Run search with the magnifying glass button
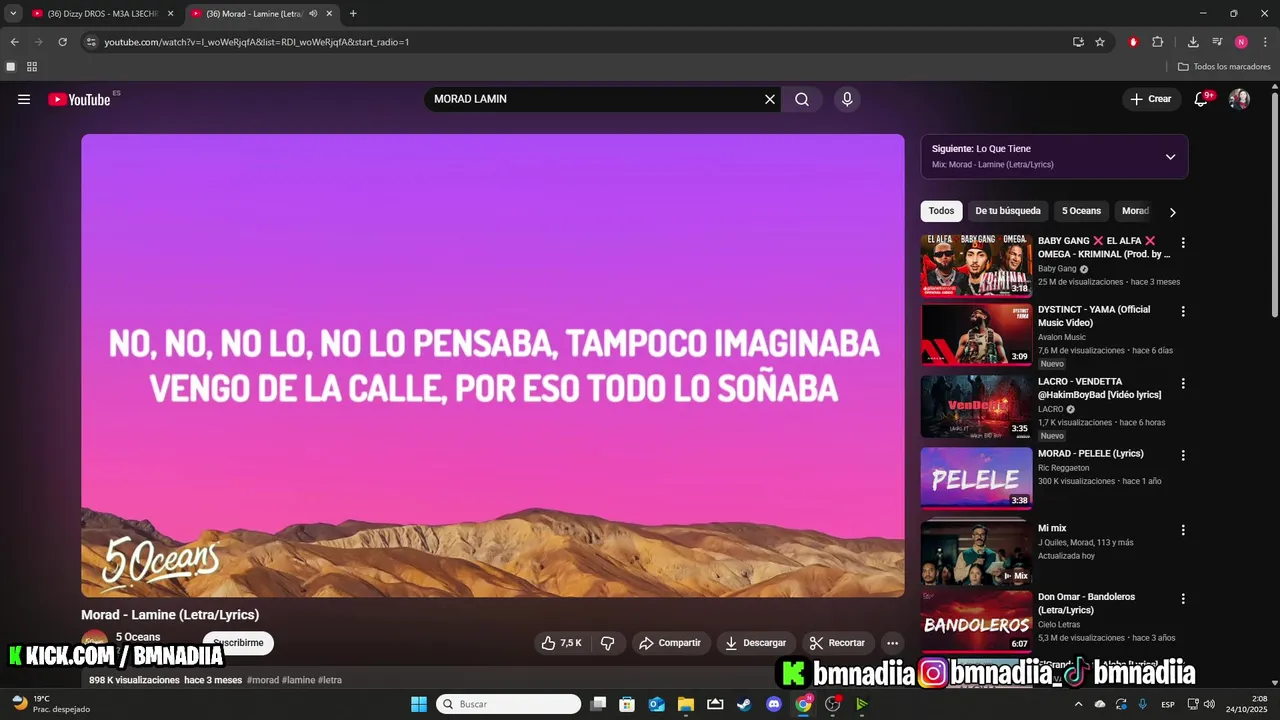The height and width of the screenshot is (720, 1280). click(802, 99)
